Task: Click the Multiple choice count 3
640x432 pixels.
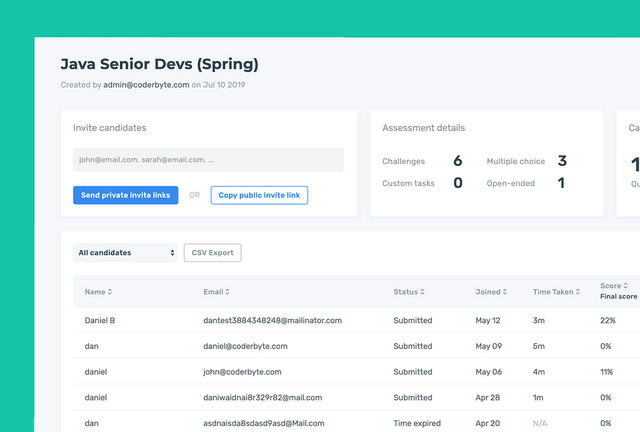Action: click(562, 161)
